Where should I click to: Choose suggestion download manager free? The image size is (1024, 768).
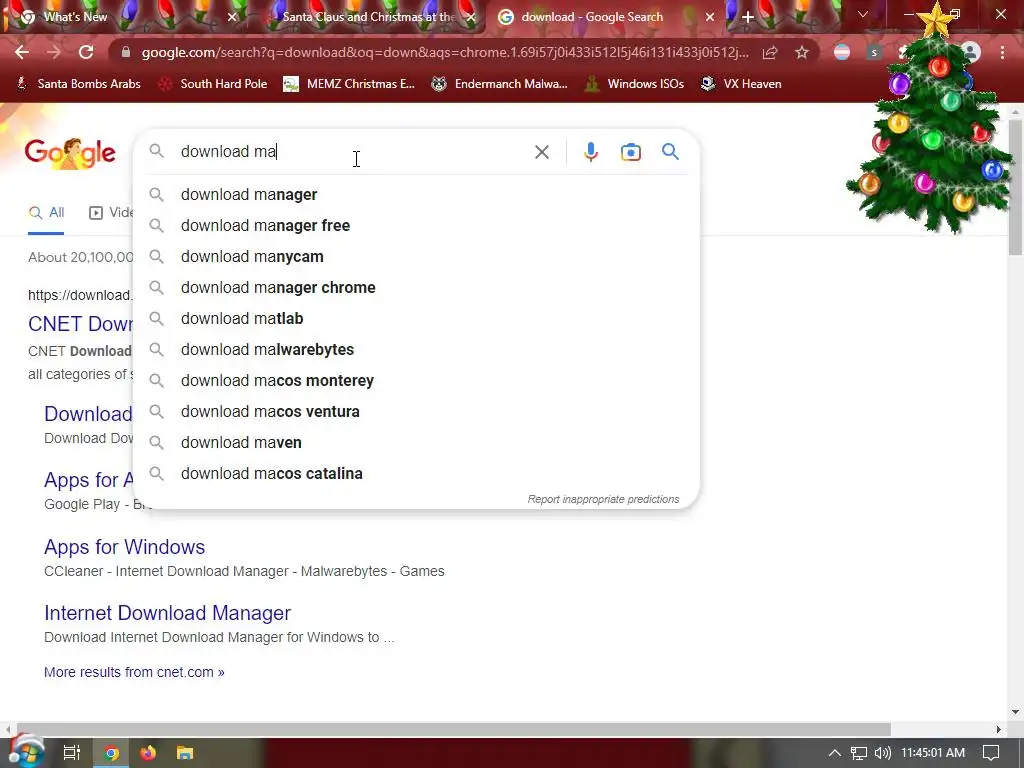(x=416, y=225)
